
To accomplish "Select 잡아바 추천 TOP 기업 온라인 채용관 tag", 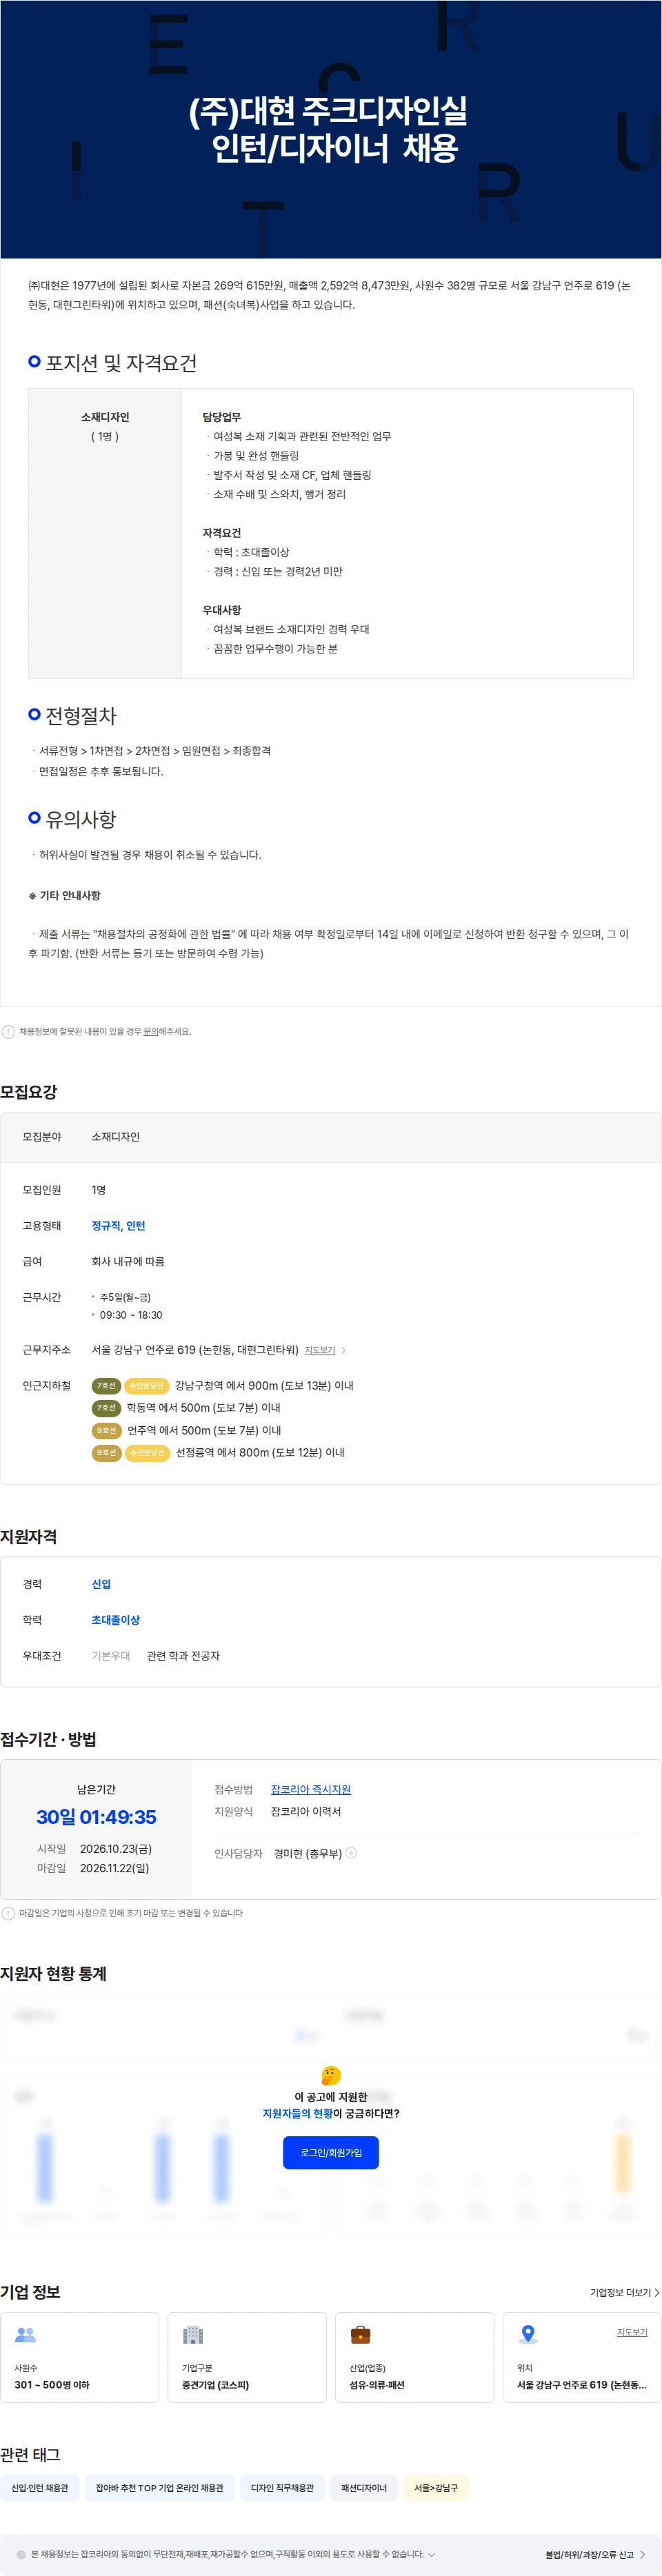I will pyautogui.click(x=159, y=2488).
